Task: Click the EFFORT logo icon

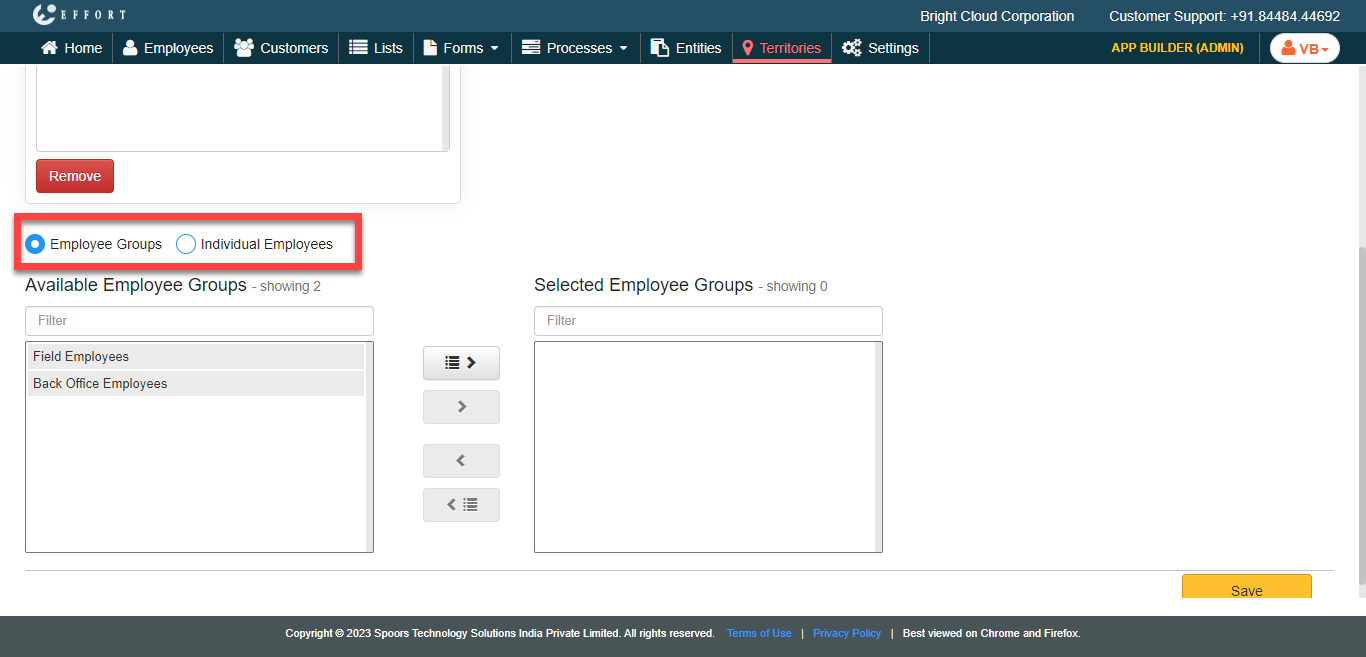Action: [45, 15]
